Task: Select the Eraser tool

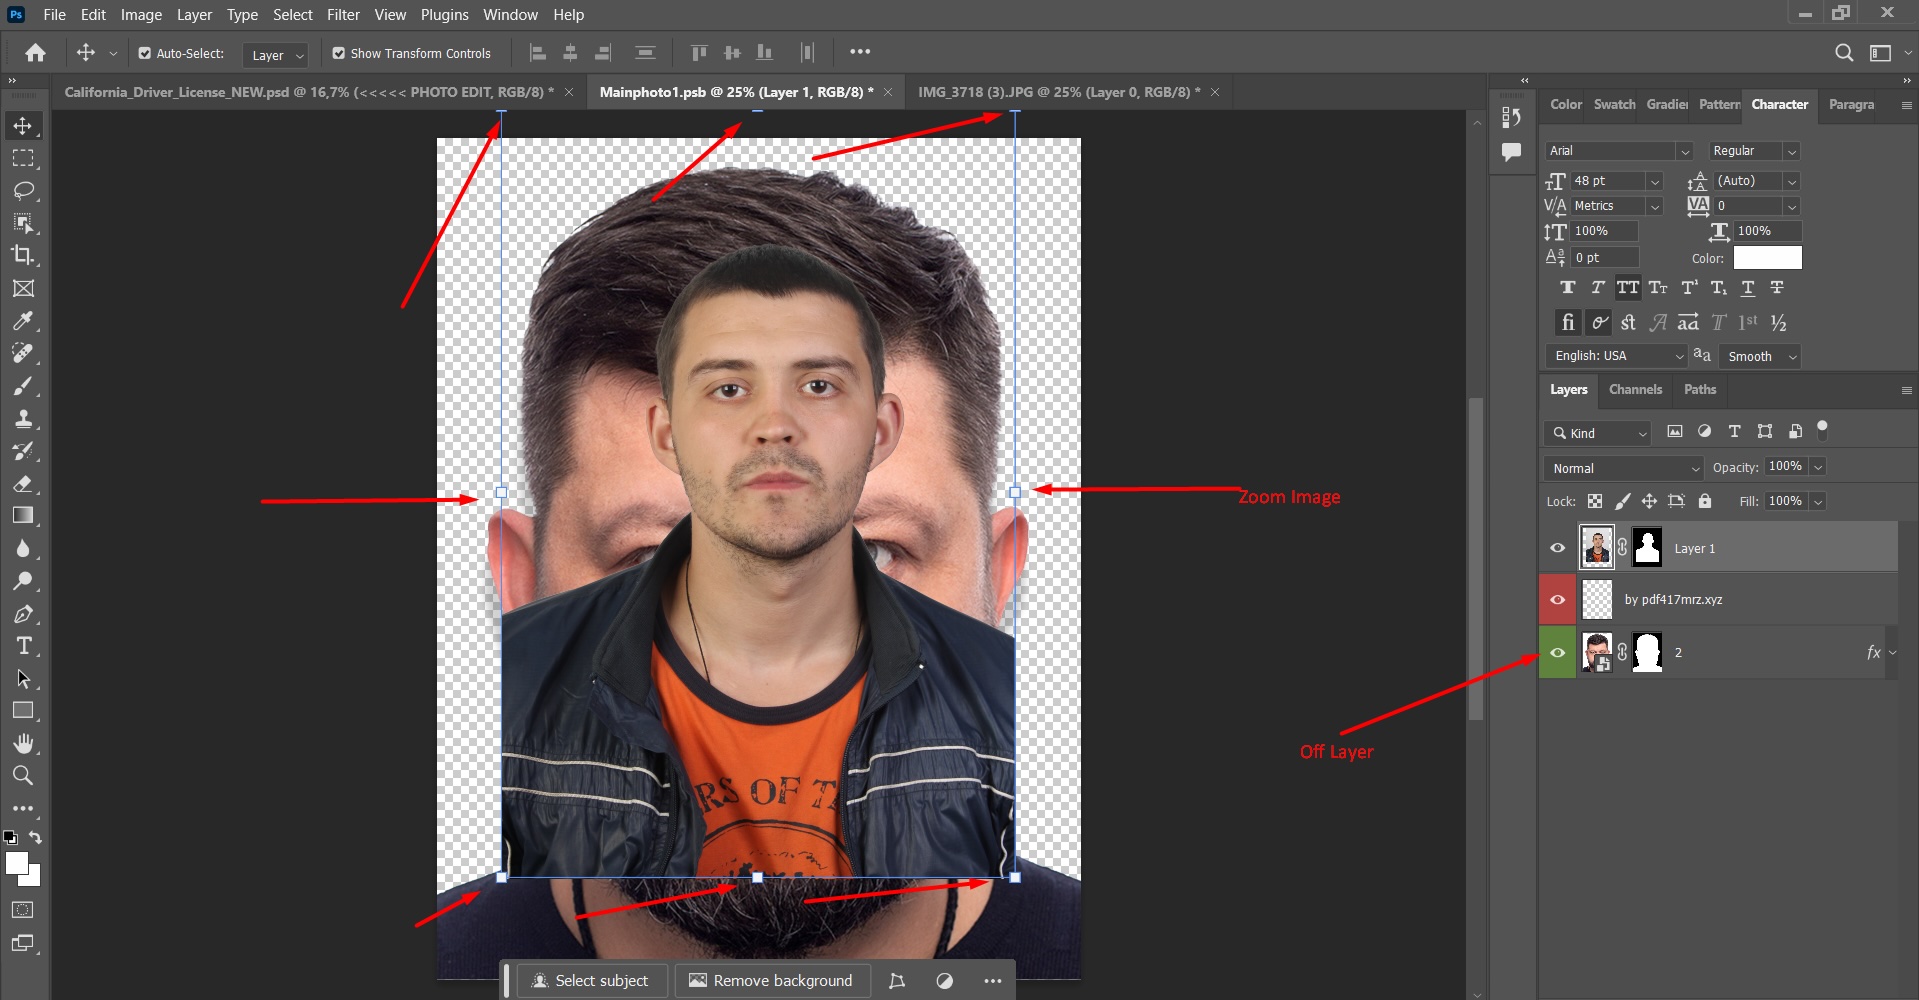Action: (x=23, y=484)
